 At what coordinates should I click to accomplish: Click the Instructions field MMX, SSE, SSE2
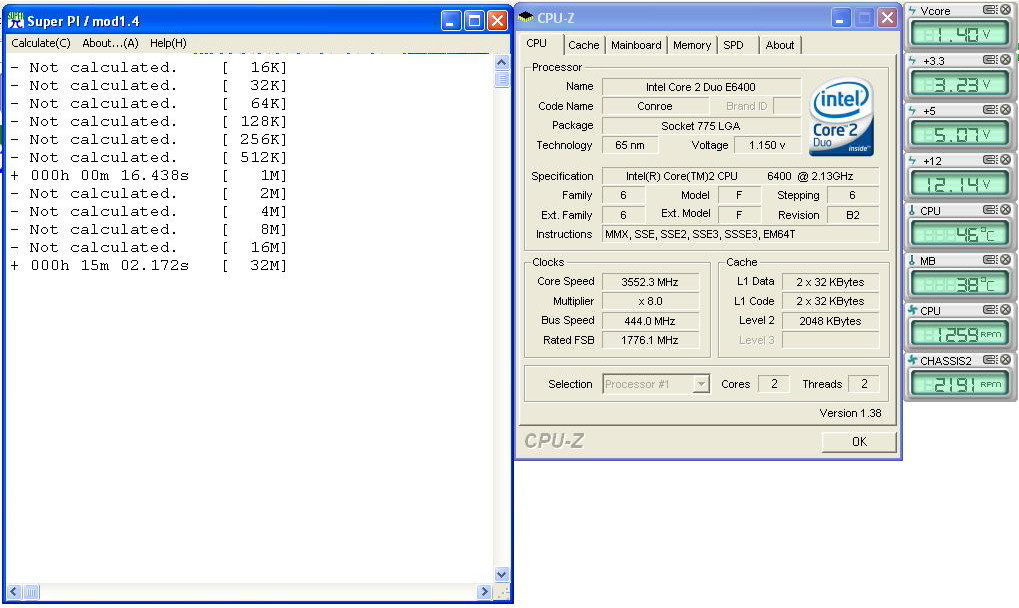(x=741, y=234)
